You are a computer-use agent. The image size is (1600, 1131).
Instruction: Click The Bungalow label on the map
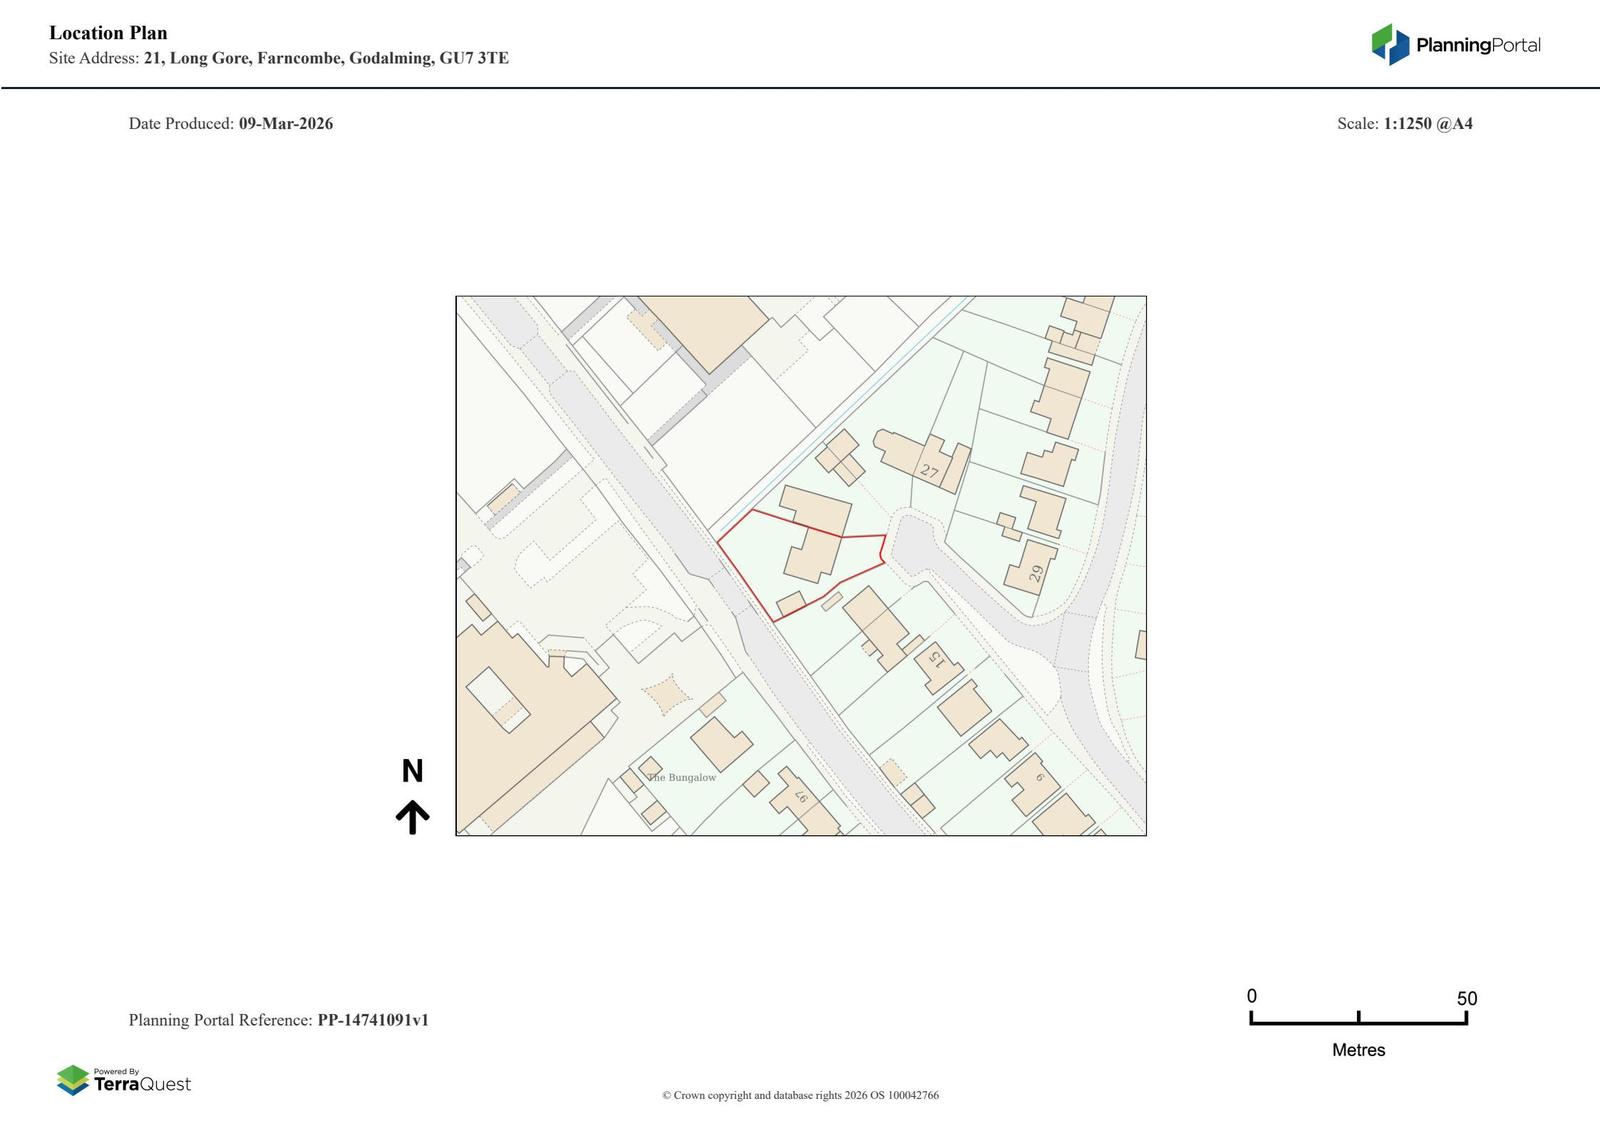682,777
